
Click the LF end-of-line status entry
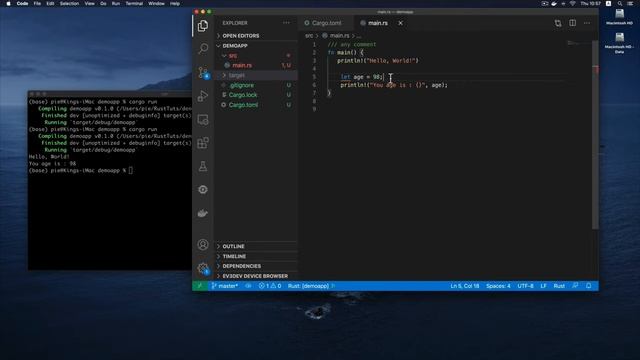point(543,286)
